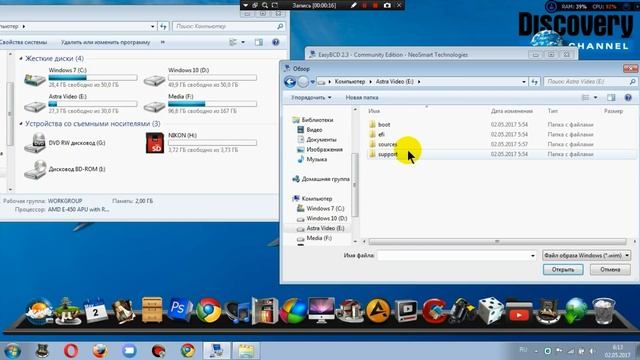Viewport: 640px width, 360px height.
Task: Select the efi folder row
Action: pos(501,134)
